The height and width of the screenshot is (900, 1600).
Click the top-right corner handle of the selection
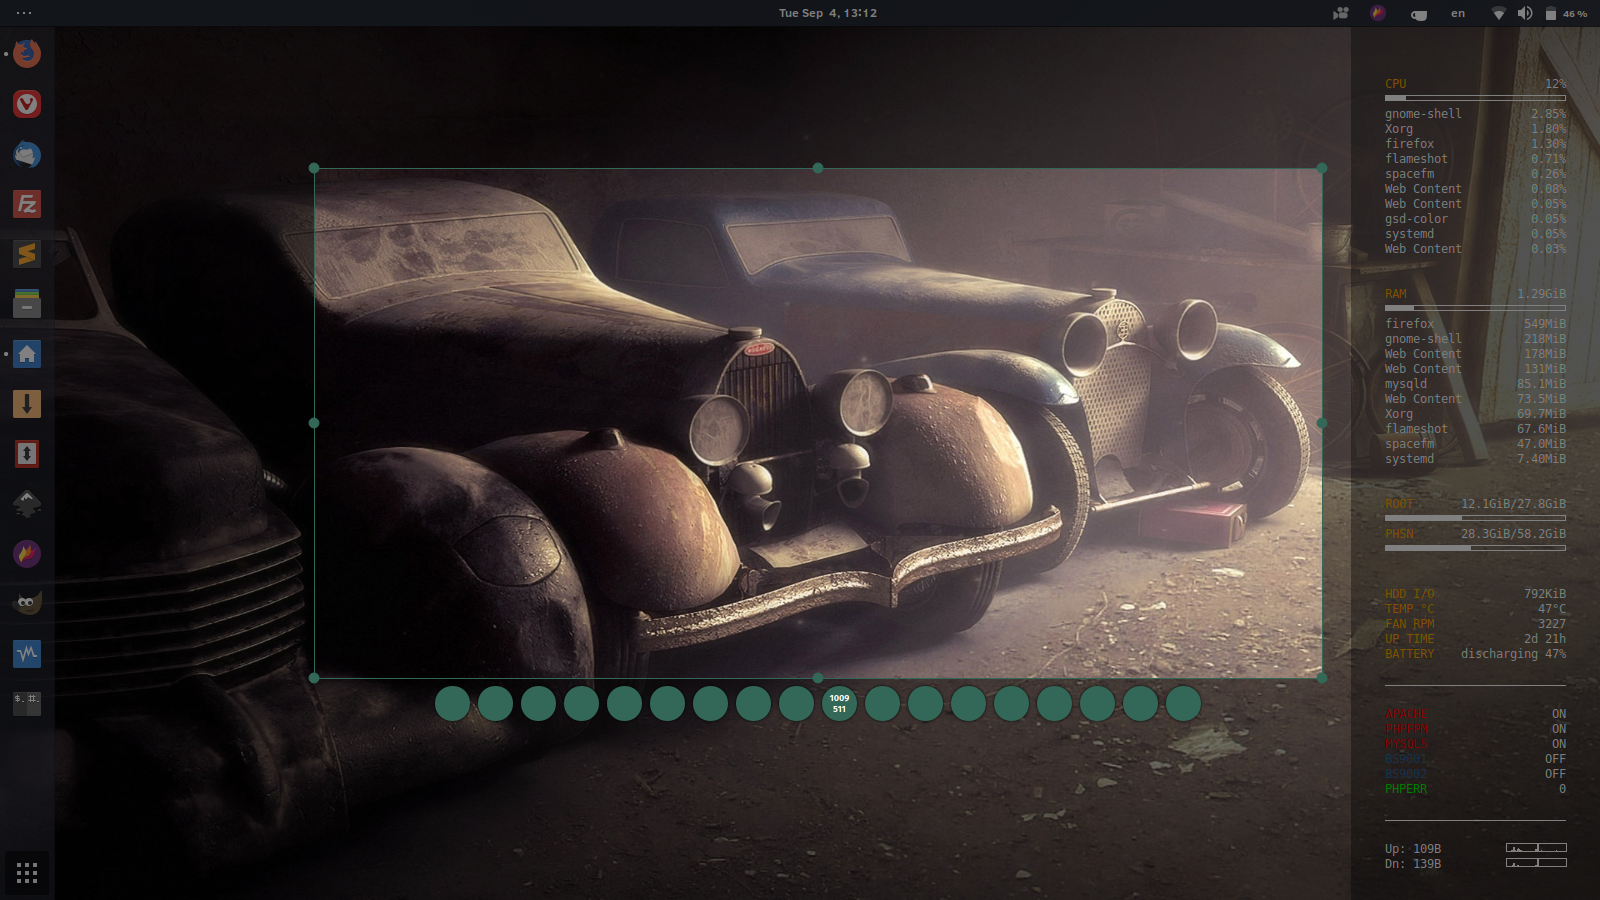[x=1322, y=168]
